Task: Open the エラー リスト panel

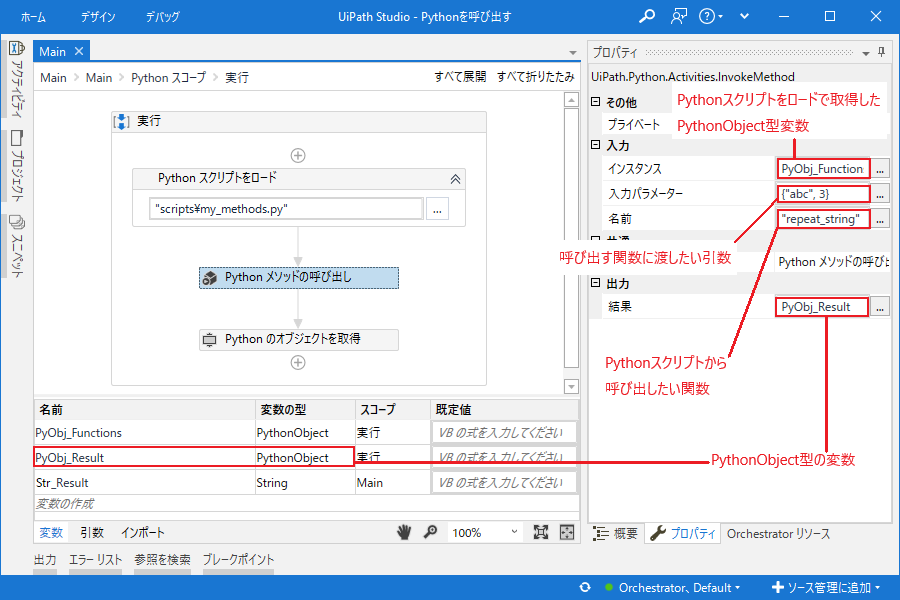Action: point(96,560)
